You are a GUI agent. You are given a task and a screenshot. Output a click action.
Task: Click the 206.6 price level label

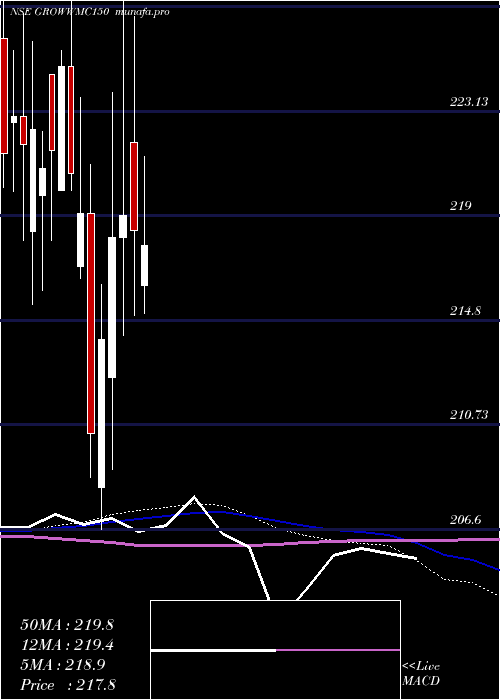coord(465,519)
